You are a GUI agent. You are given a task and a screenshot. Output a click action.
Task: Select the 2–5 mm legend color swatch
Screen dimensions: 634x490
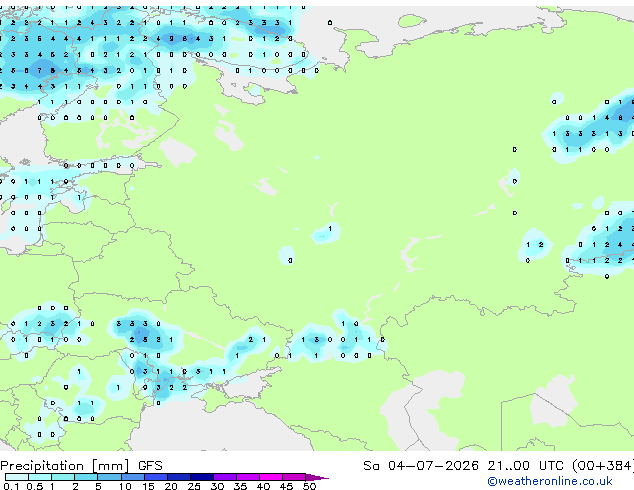86,477
